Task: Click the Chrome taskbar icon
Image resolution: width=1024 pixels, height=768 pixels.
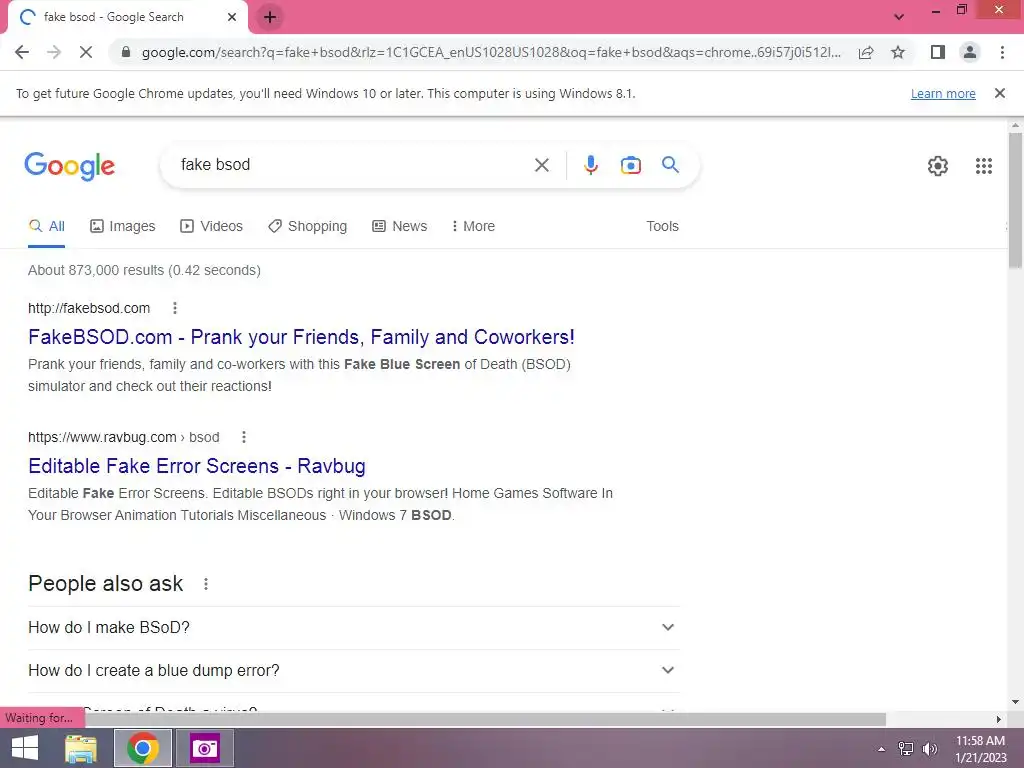Action: pos(143,748)
